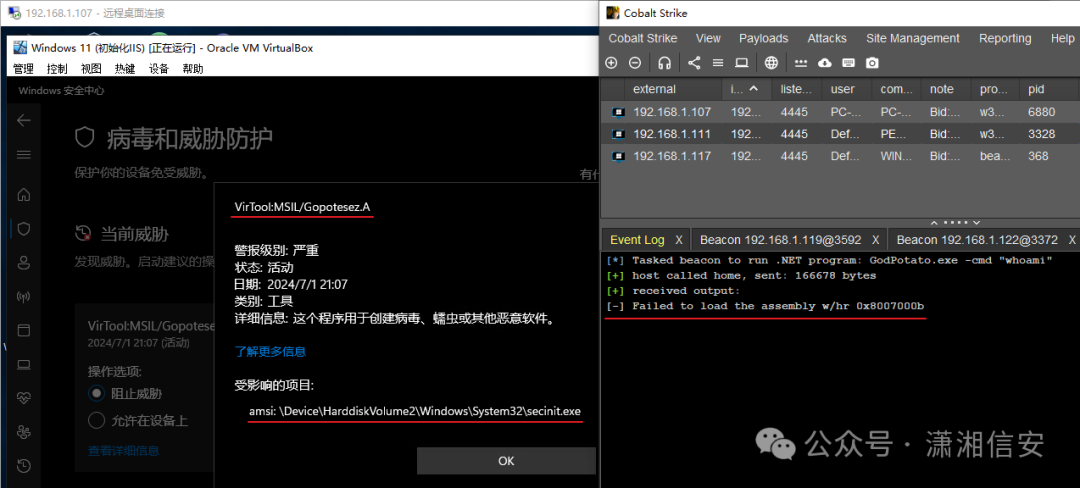Screen dimensions: 1080x488
Task: Click the computer icon for beacon 192.168.1.107
Action: tap(618, 112)
